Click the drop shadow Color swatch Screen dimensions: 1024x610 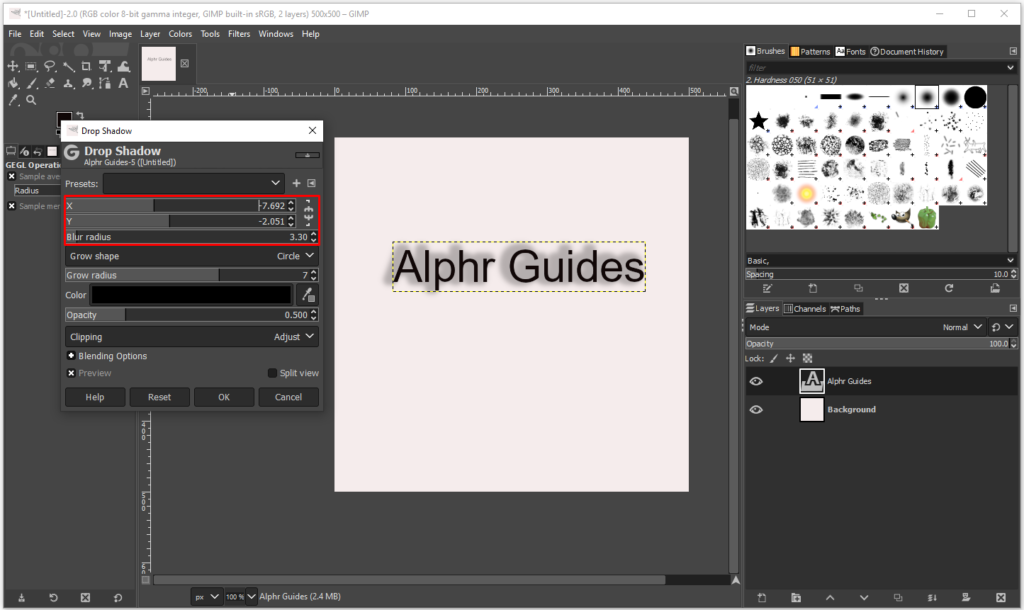tap(190, 294)
